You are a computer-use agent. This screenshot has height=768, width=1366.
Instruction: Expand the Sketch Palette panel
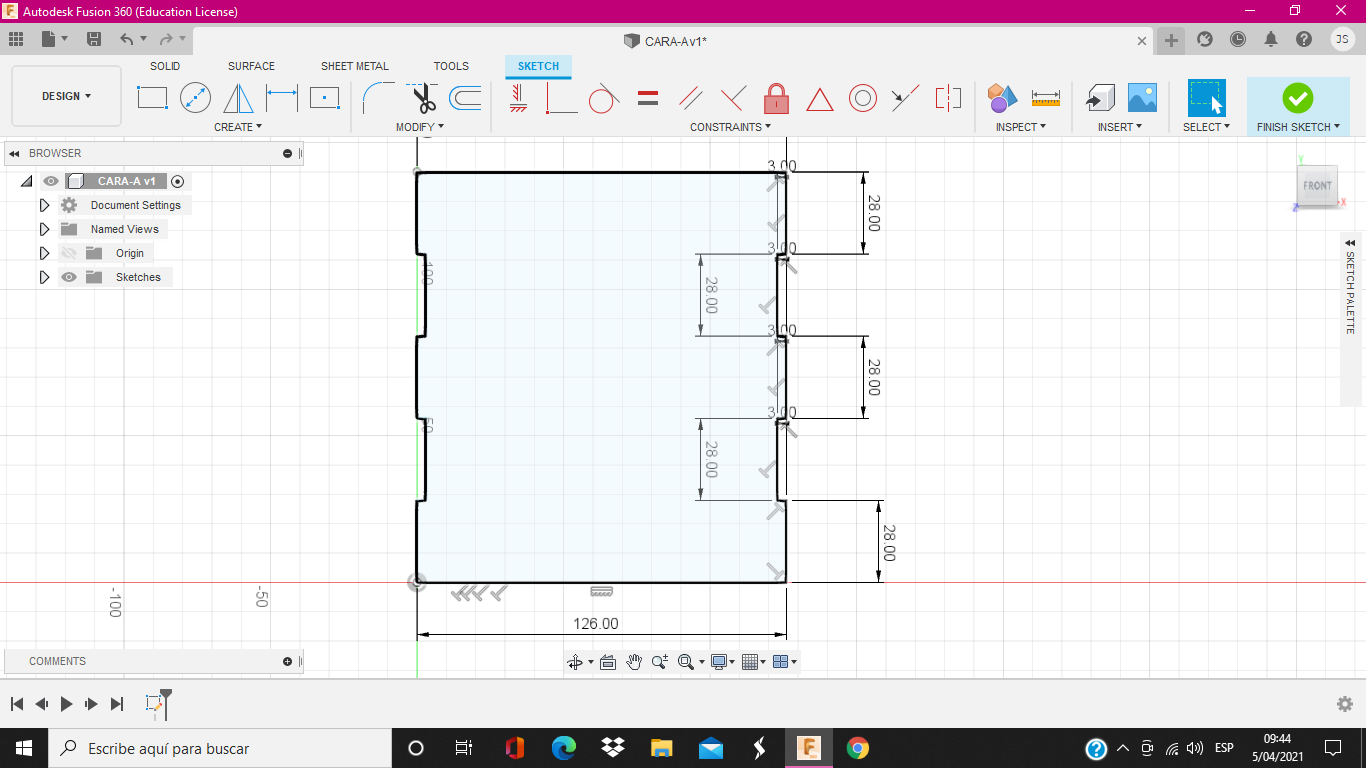pyautogui.click(x=1350, y=243)
